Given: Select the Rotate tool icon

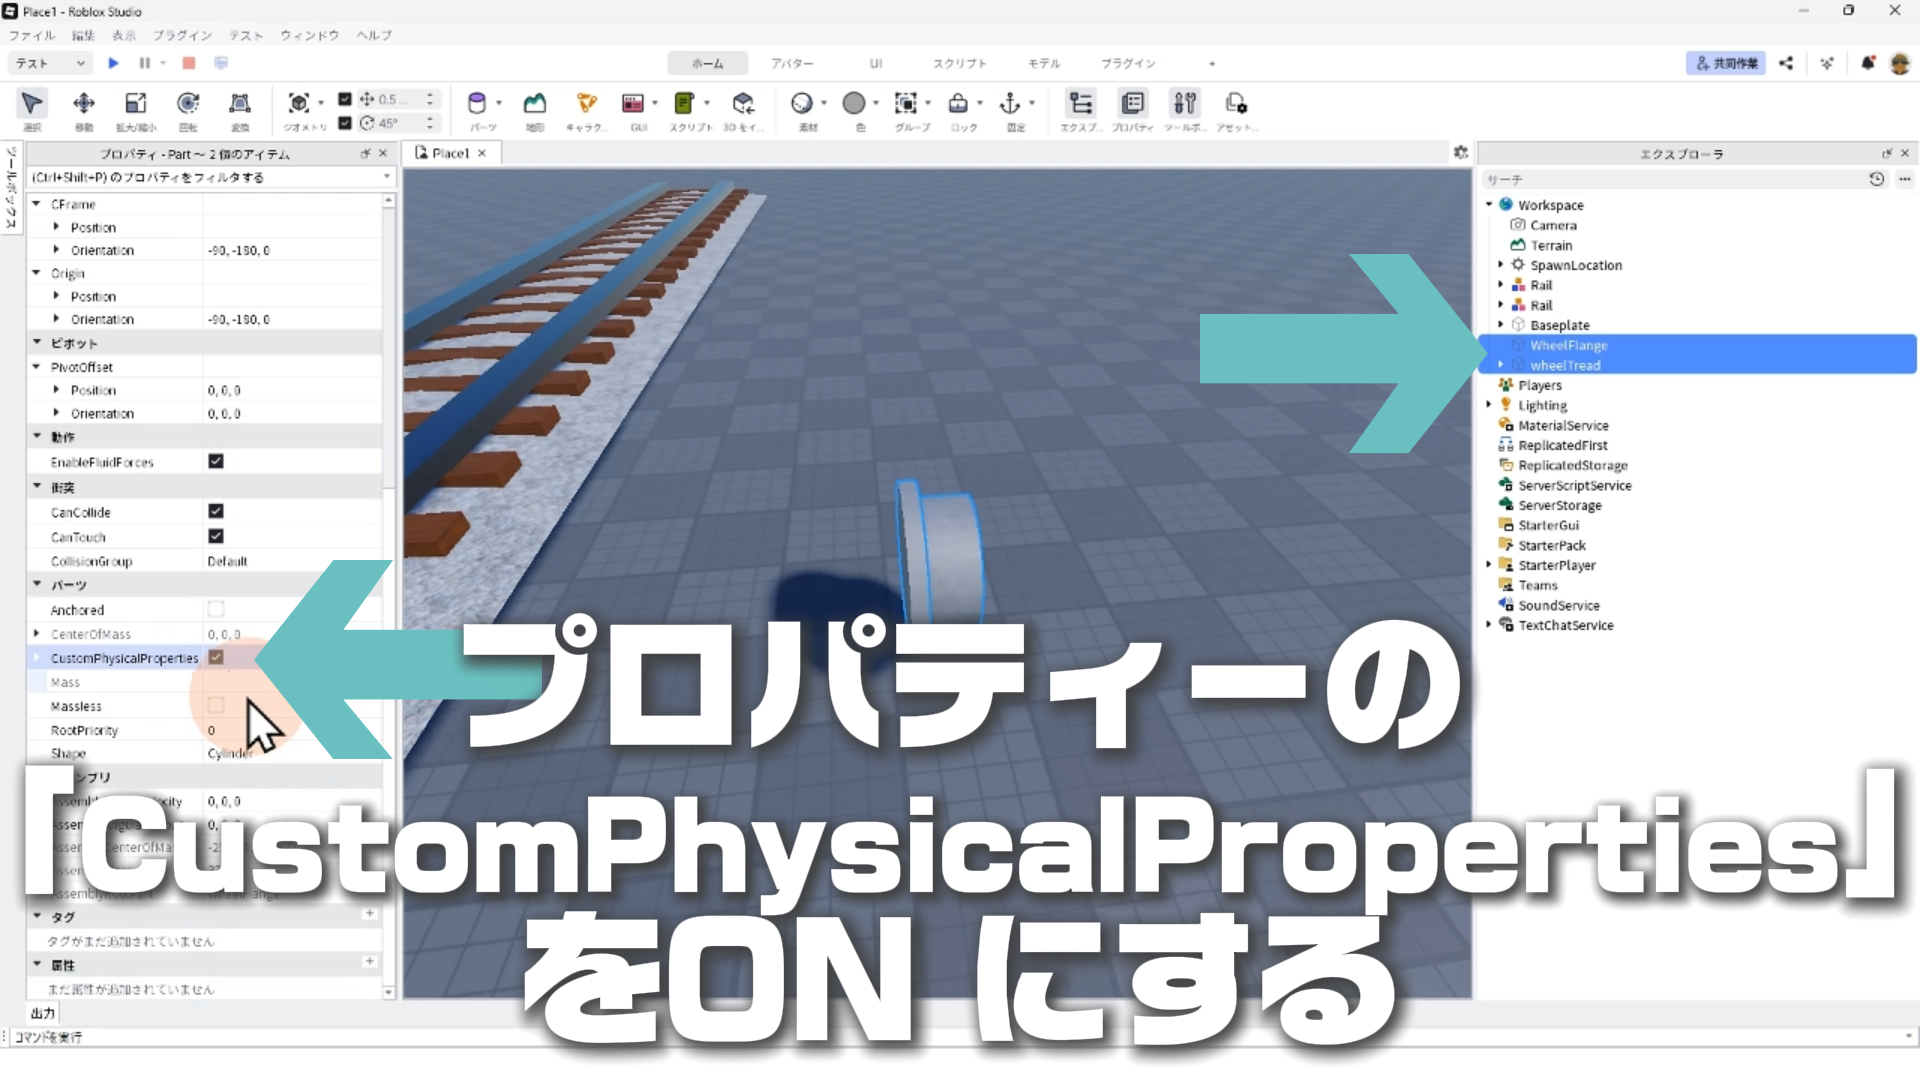Looking at the screenshot, I should tap(188, 104).
